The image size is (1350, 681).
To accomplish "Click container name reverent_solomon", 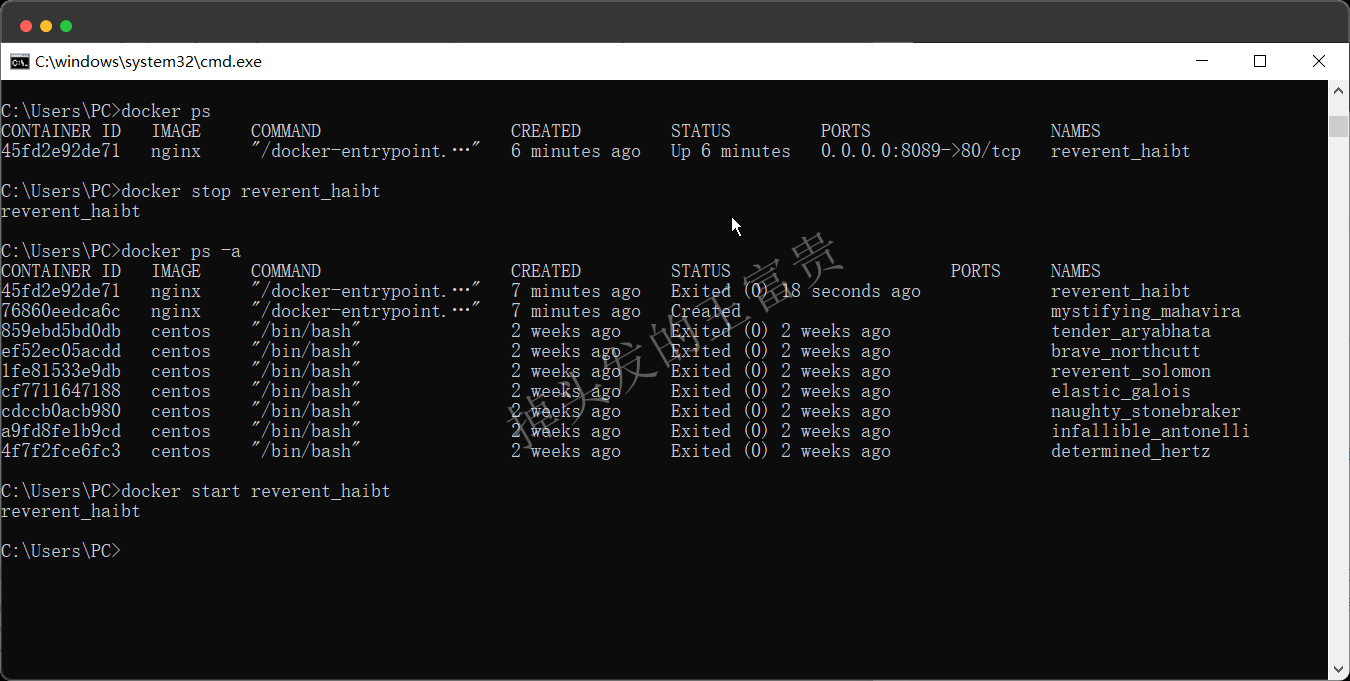I will tap(1131, 371).
